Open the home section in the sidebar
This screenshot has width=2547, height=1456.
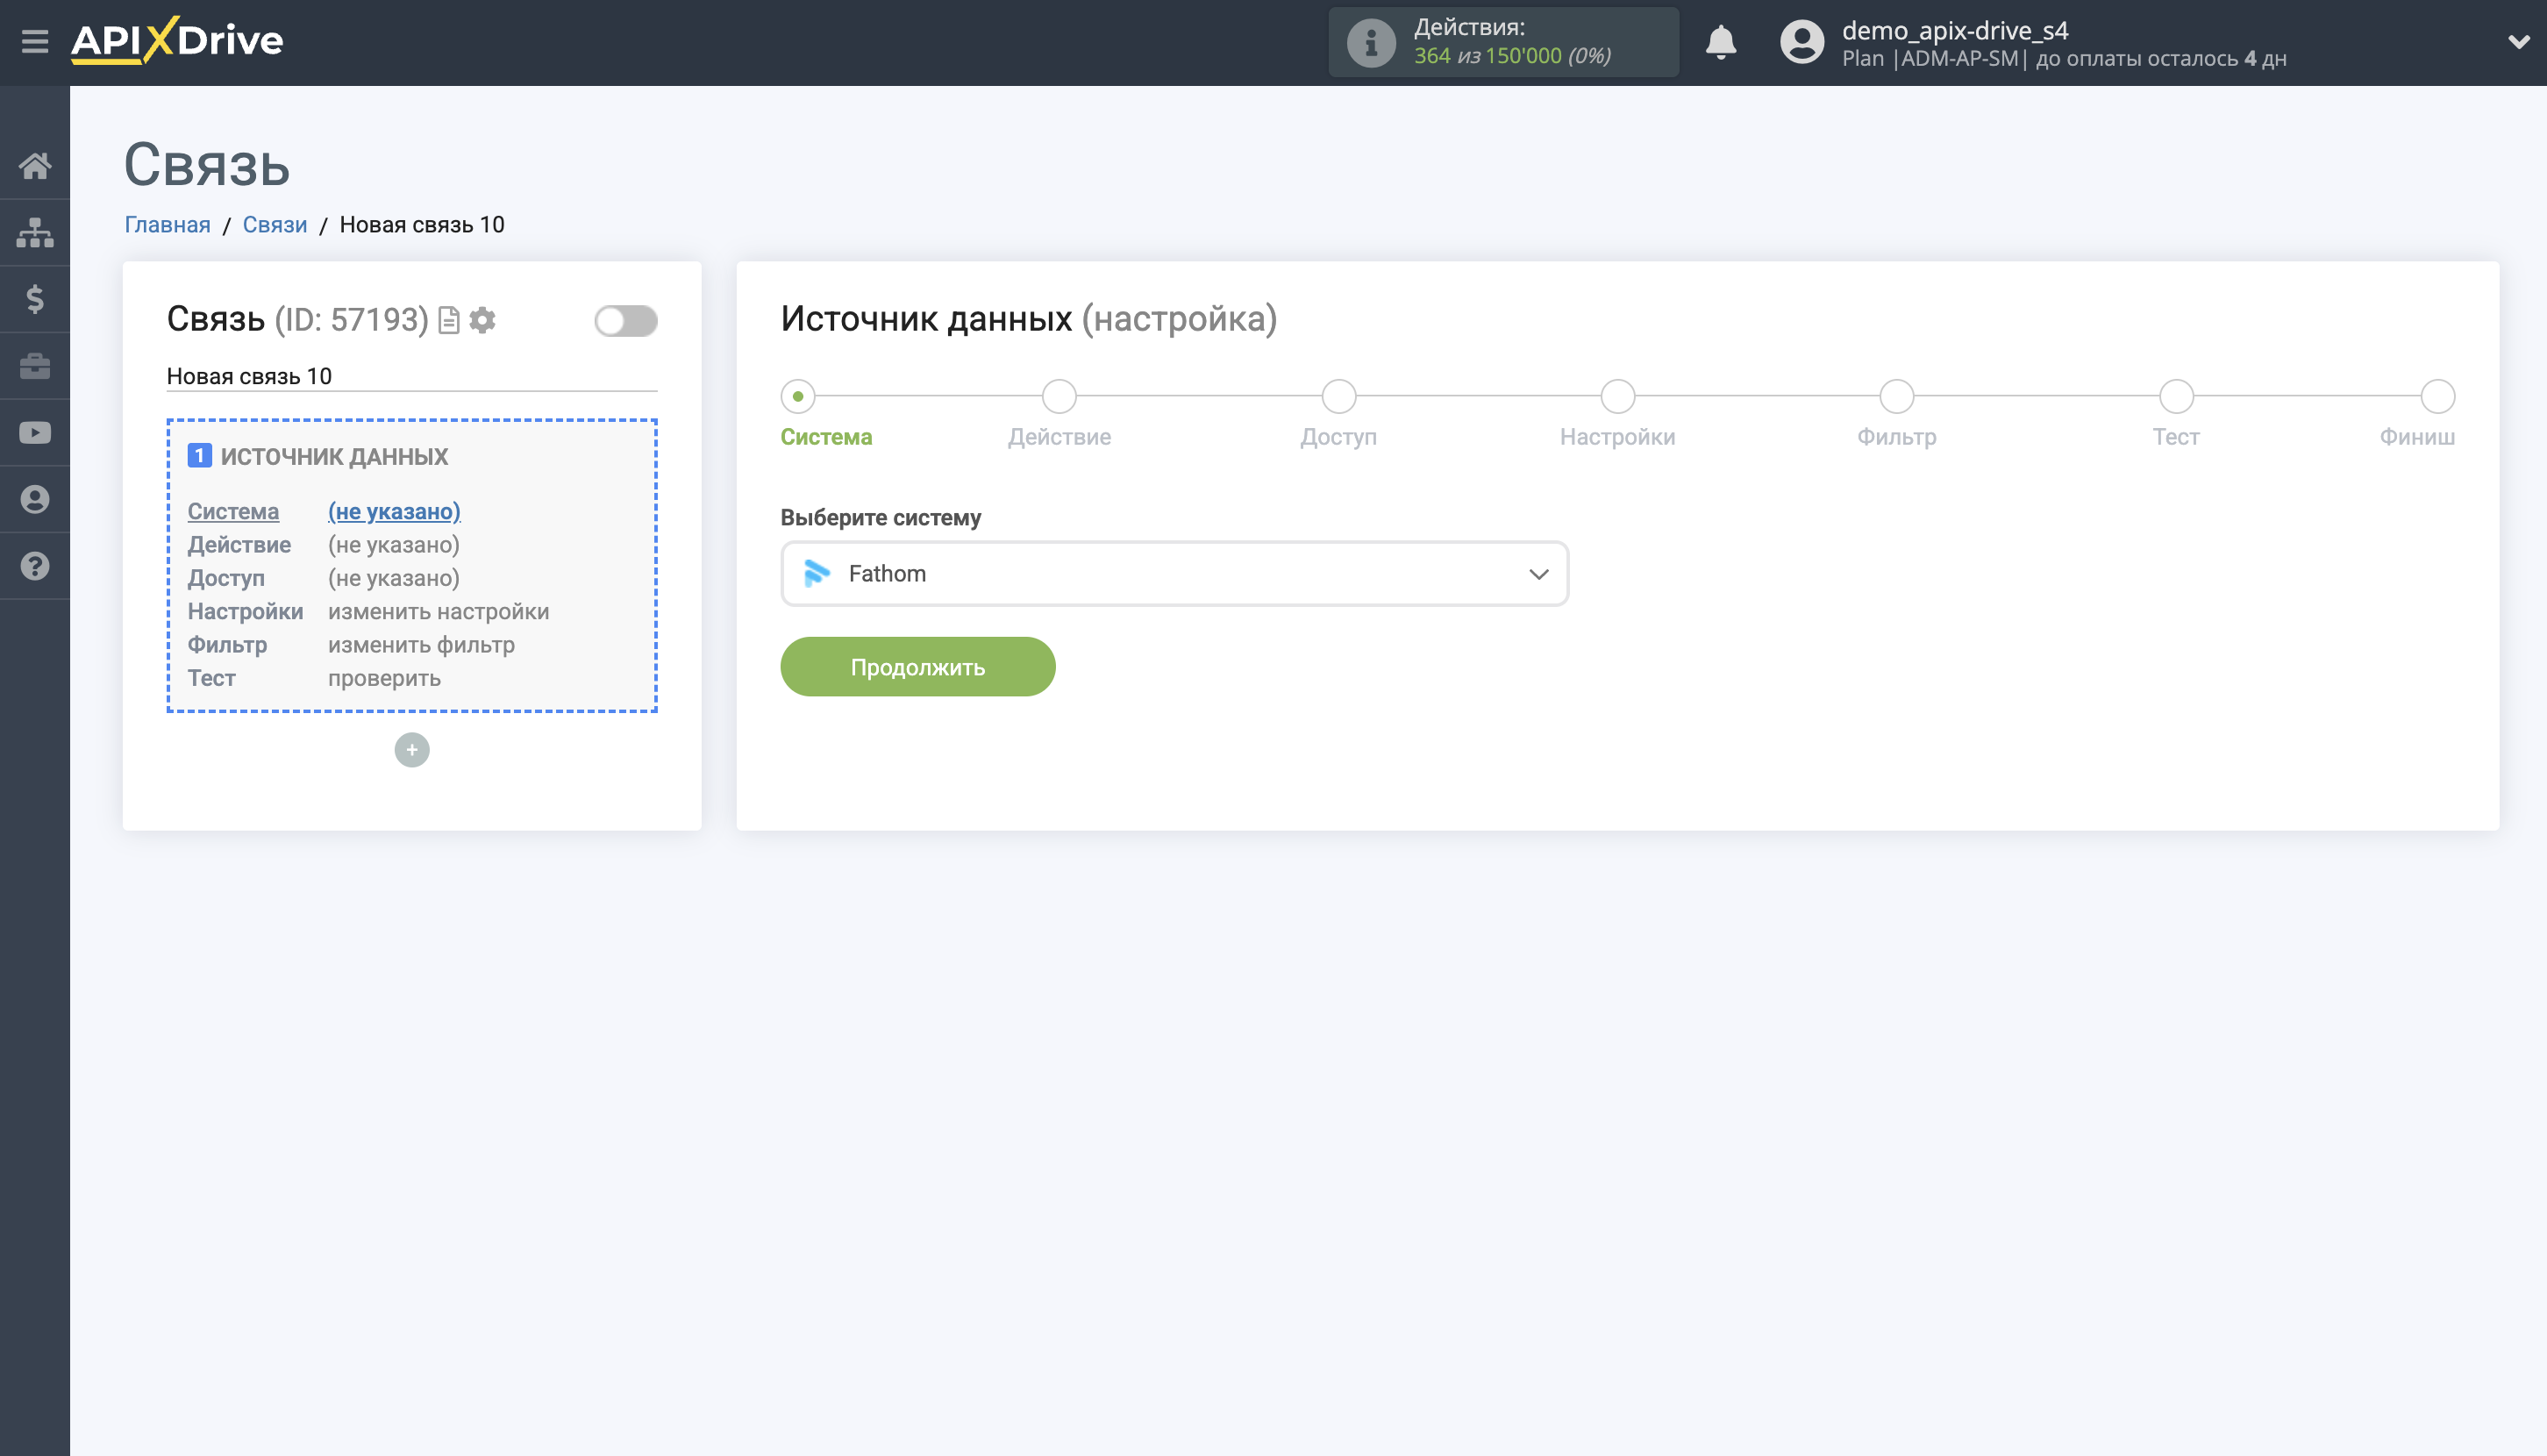coord(36,166)
